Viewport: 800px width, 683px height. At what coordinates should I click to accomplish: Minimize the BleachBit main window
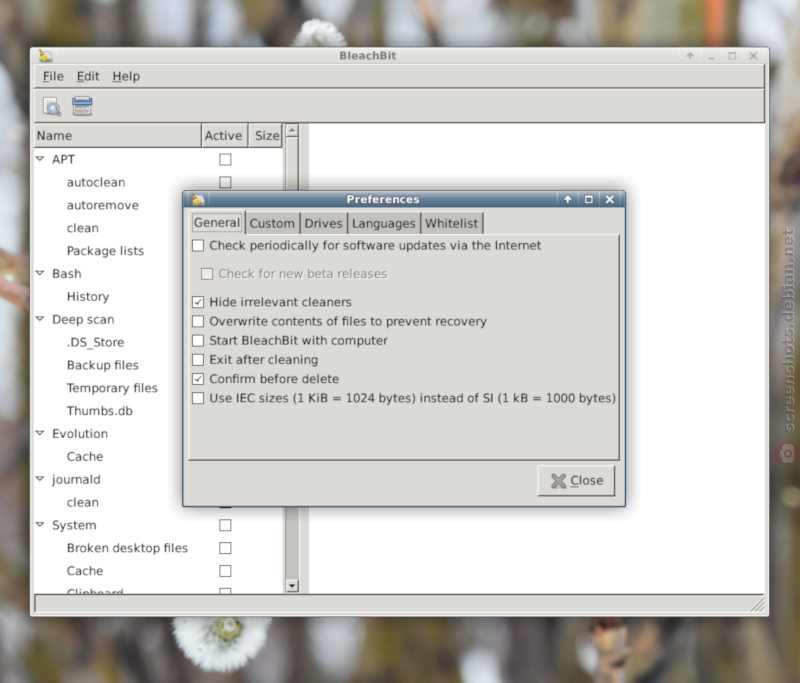pos(711,56)
